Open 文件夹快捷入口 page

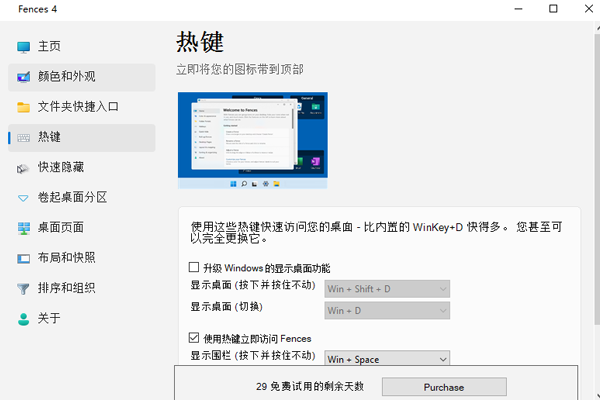point(82,107)
